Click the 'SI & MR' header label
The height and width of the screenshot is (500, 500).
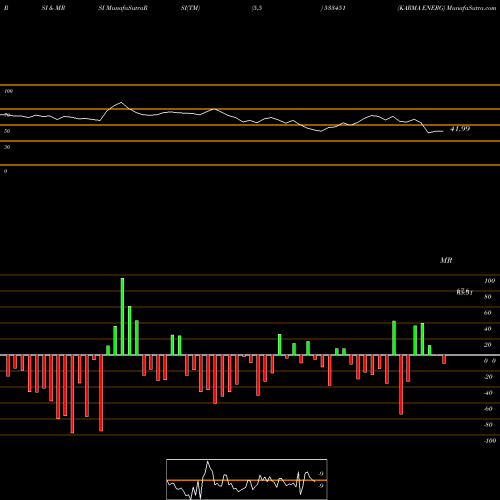[53, 8]
